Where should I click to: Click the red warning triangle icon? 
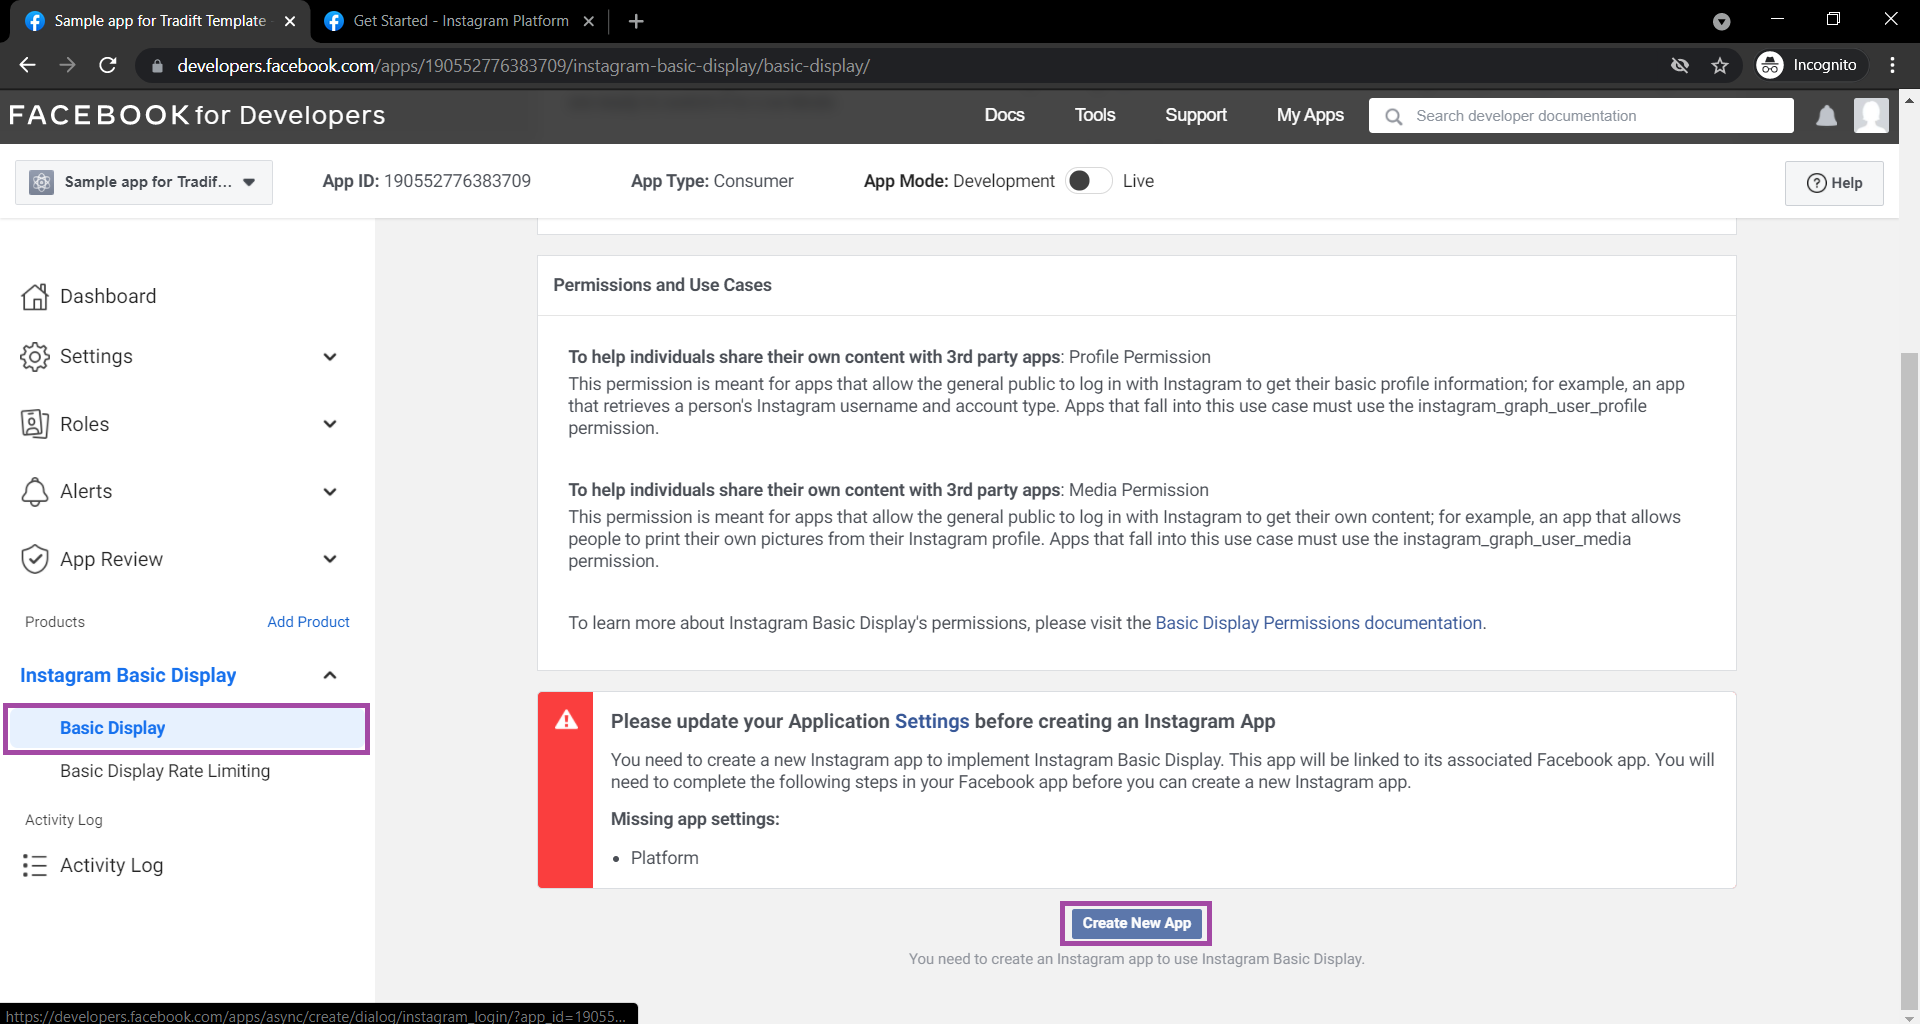(x=566, y=720)
